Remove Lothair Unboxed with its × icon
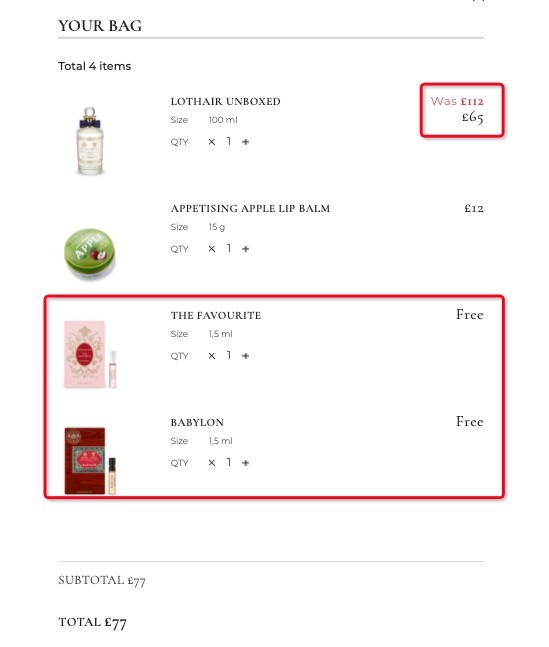Viewport: 549px width, 647px height. pos(212,142)
